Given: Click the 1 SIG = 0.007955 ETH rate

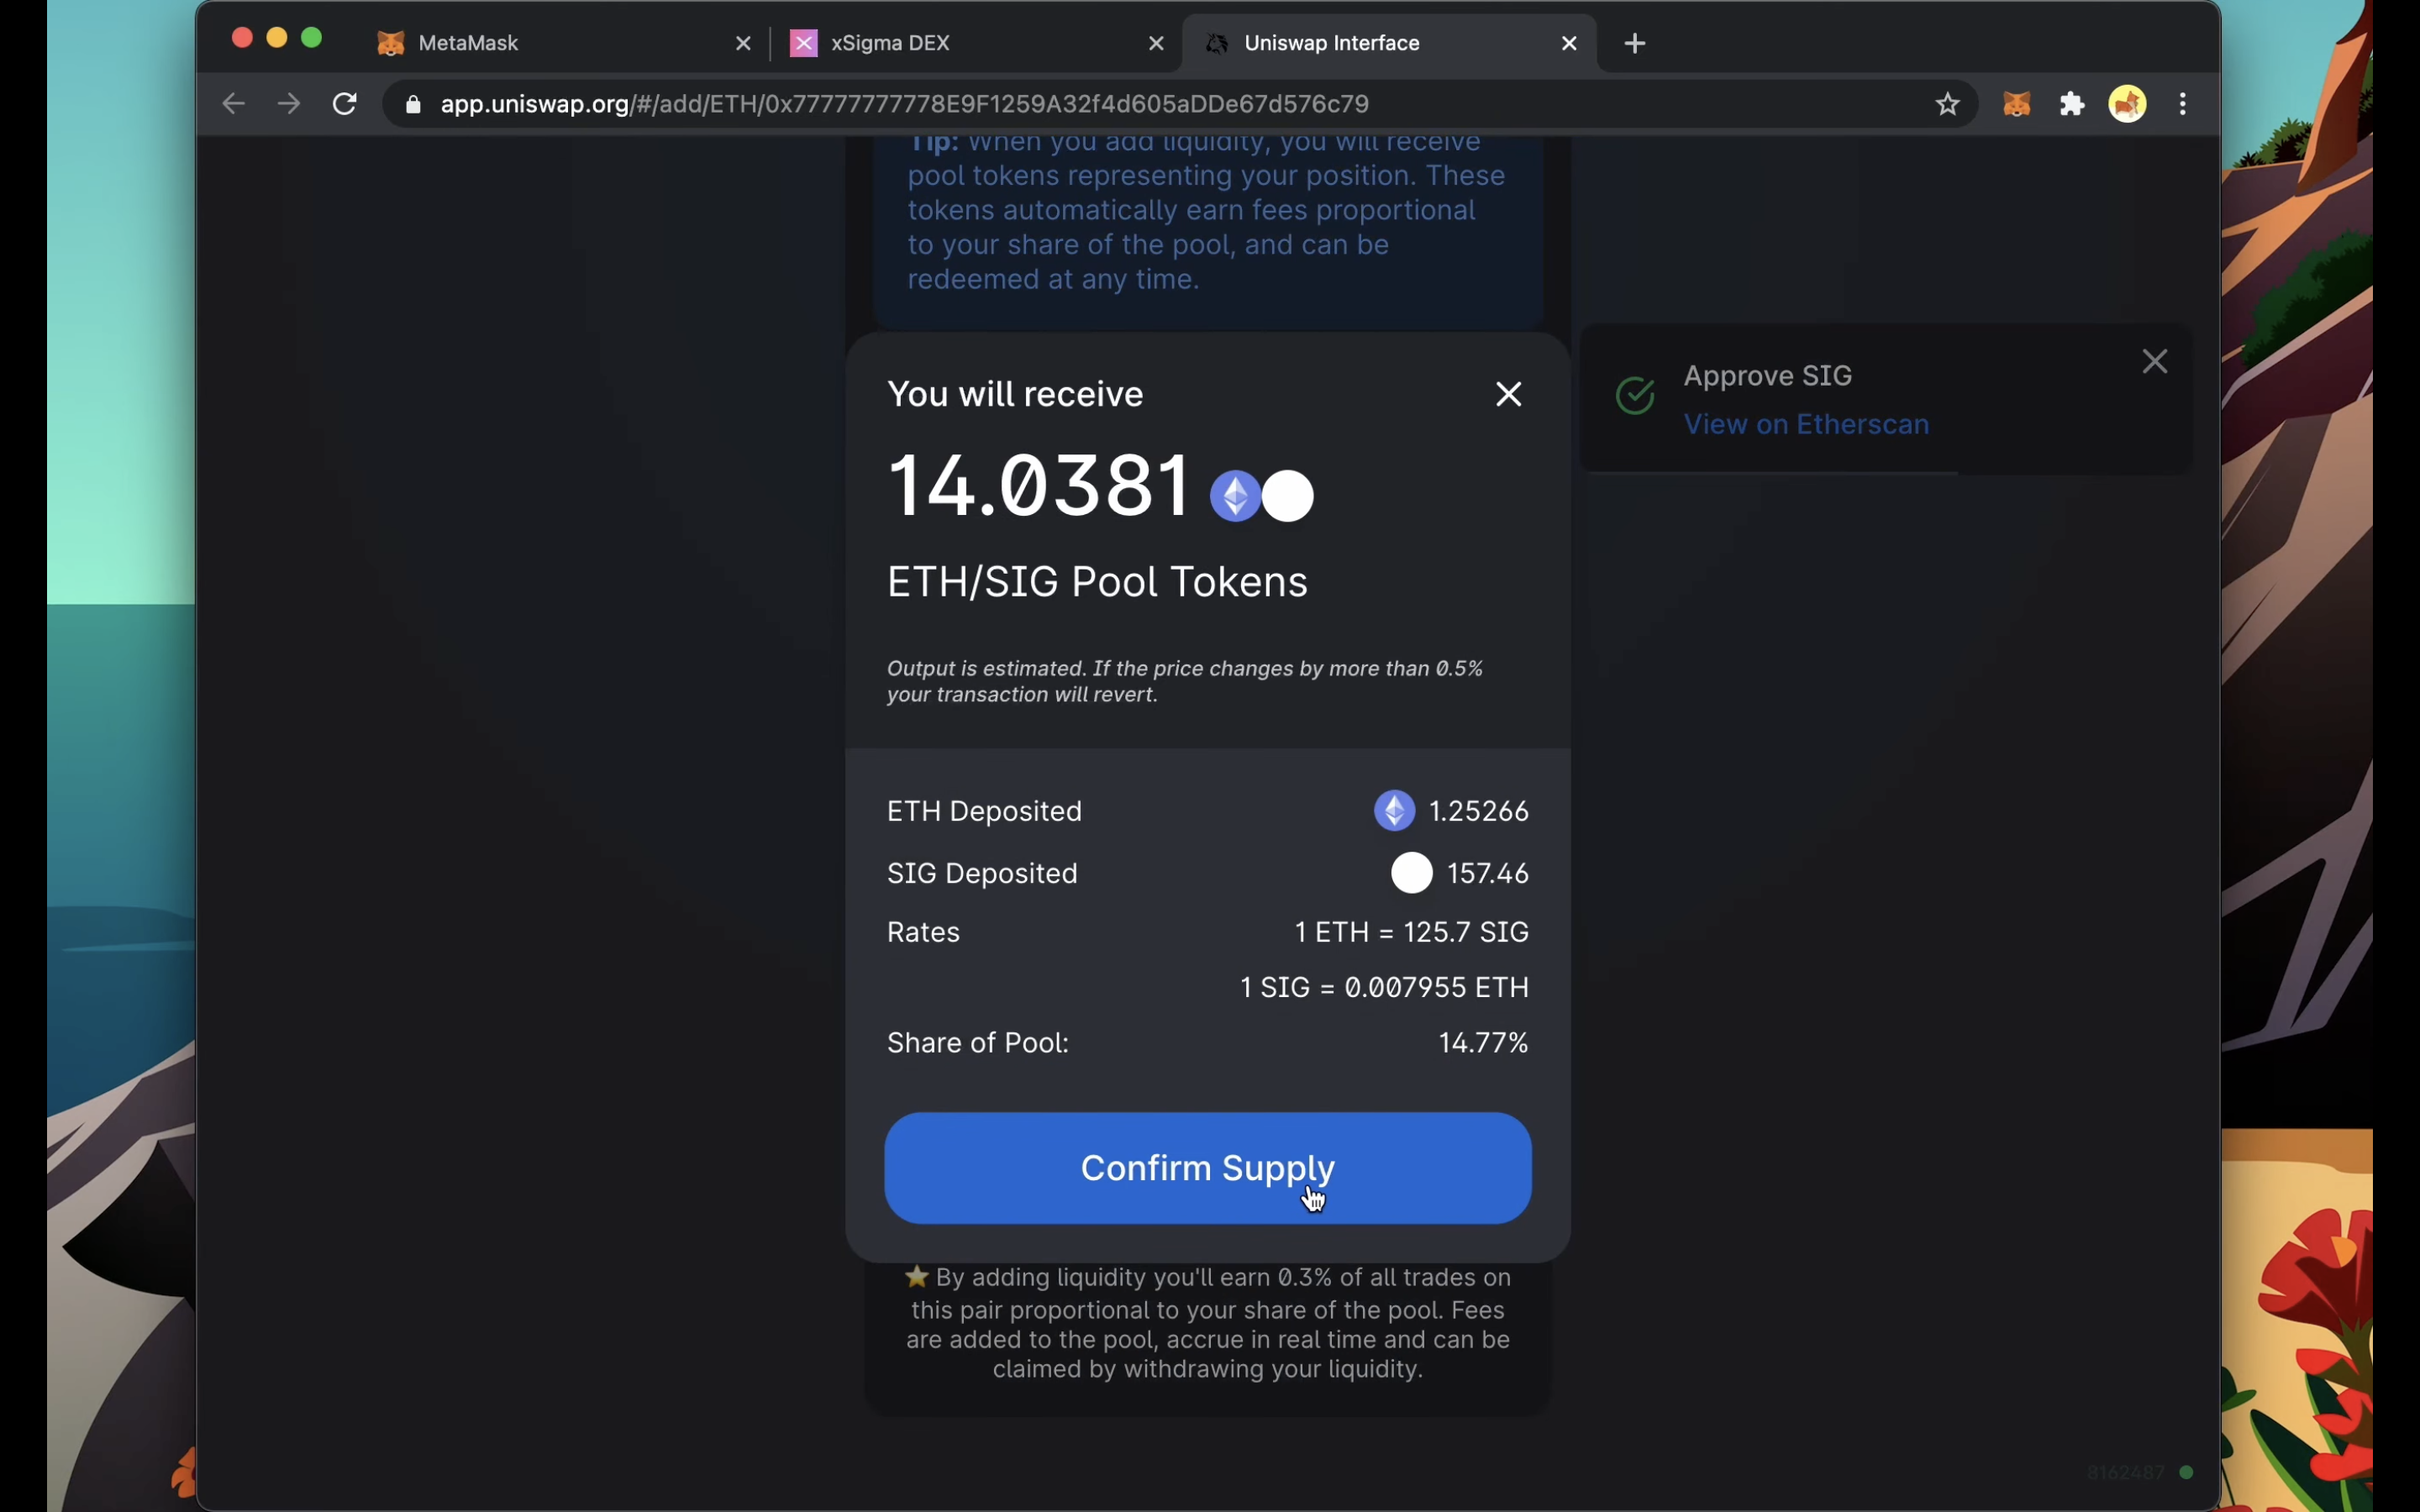Looking at the screenshot, I should tap(1384, 988).
